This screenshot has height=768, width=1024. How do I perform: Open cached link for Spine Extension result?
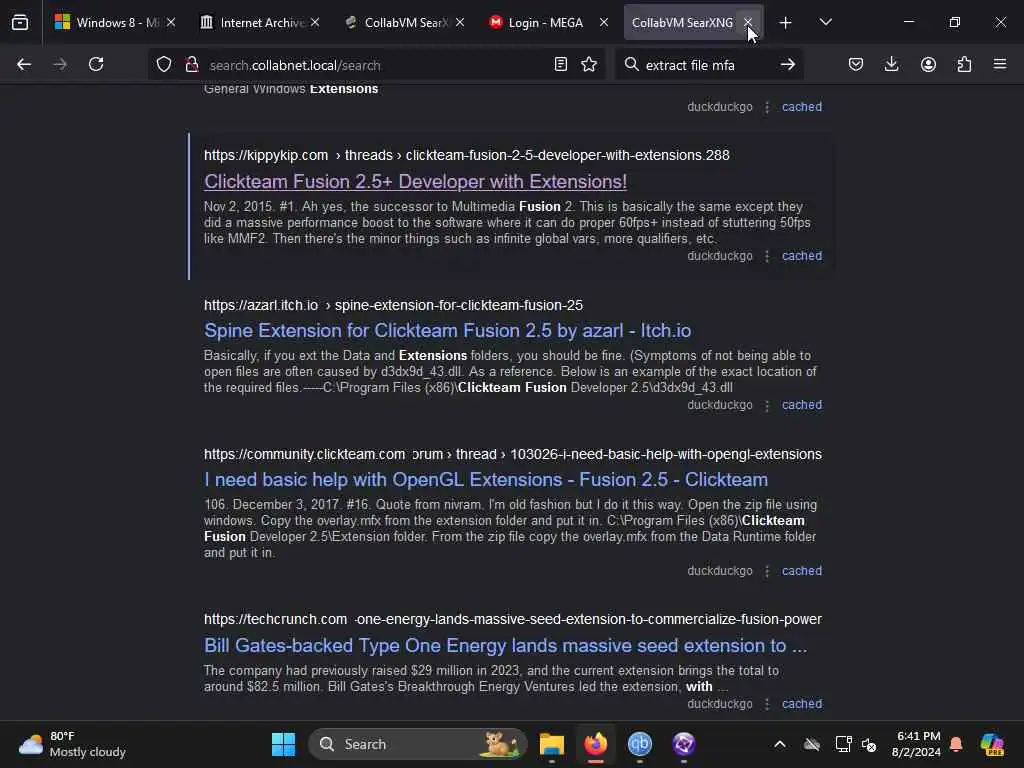click(x=802, y=405)
